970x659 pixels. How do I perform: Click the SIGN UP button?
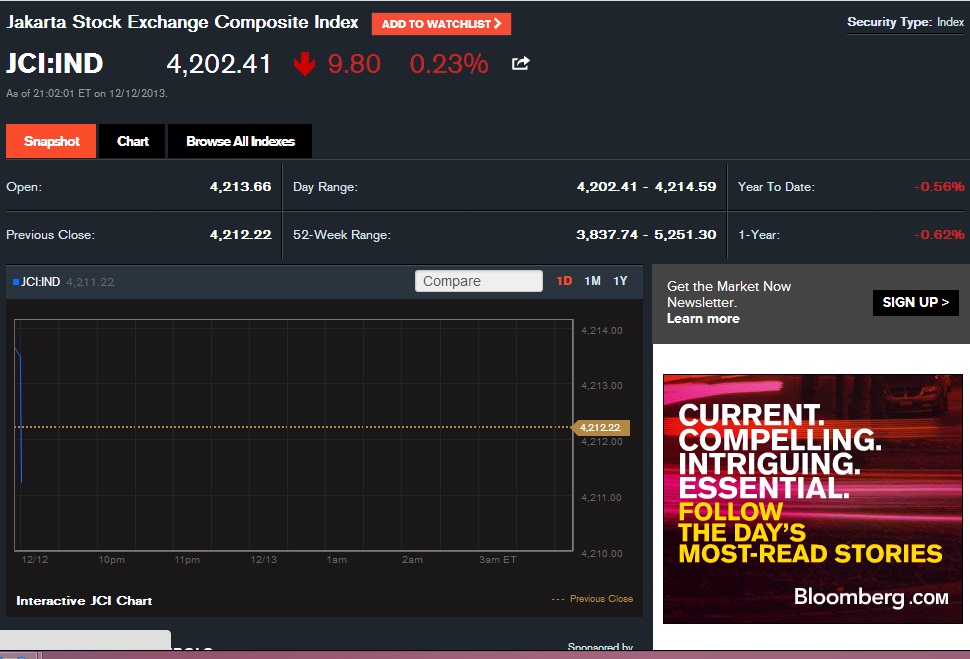916,303
